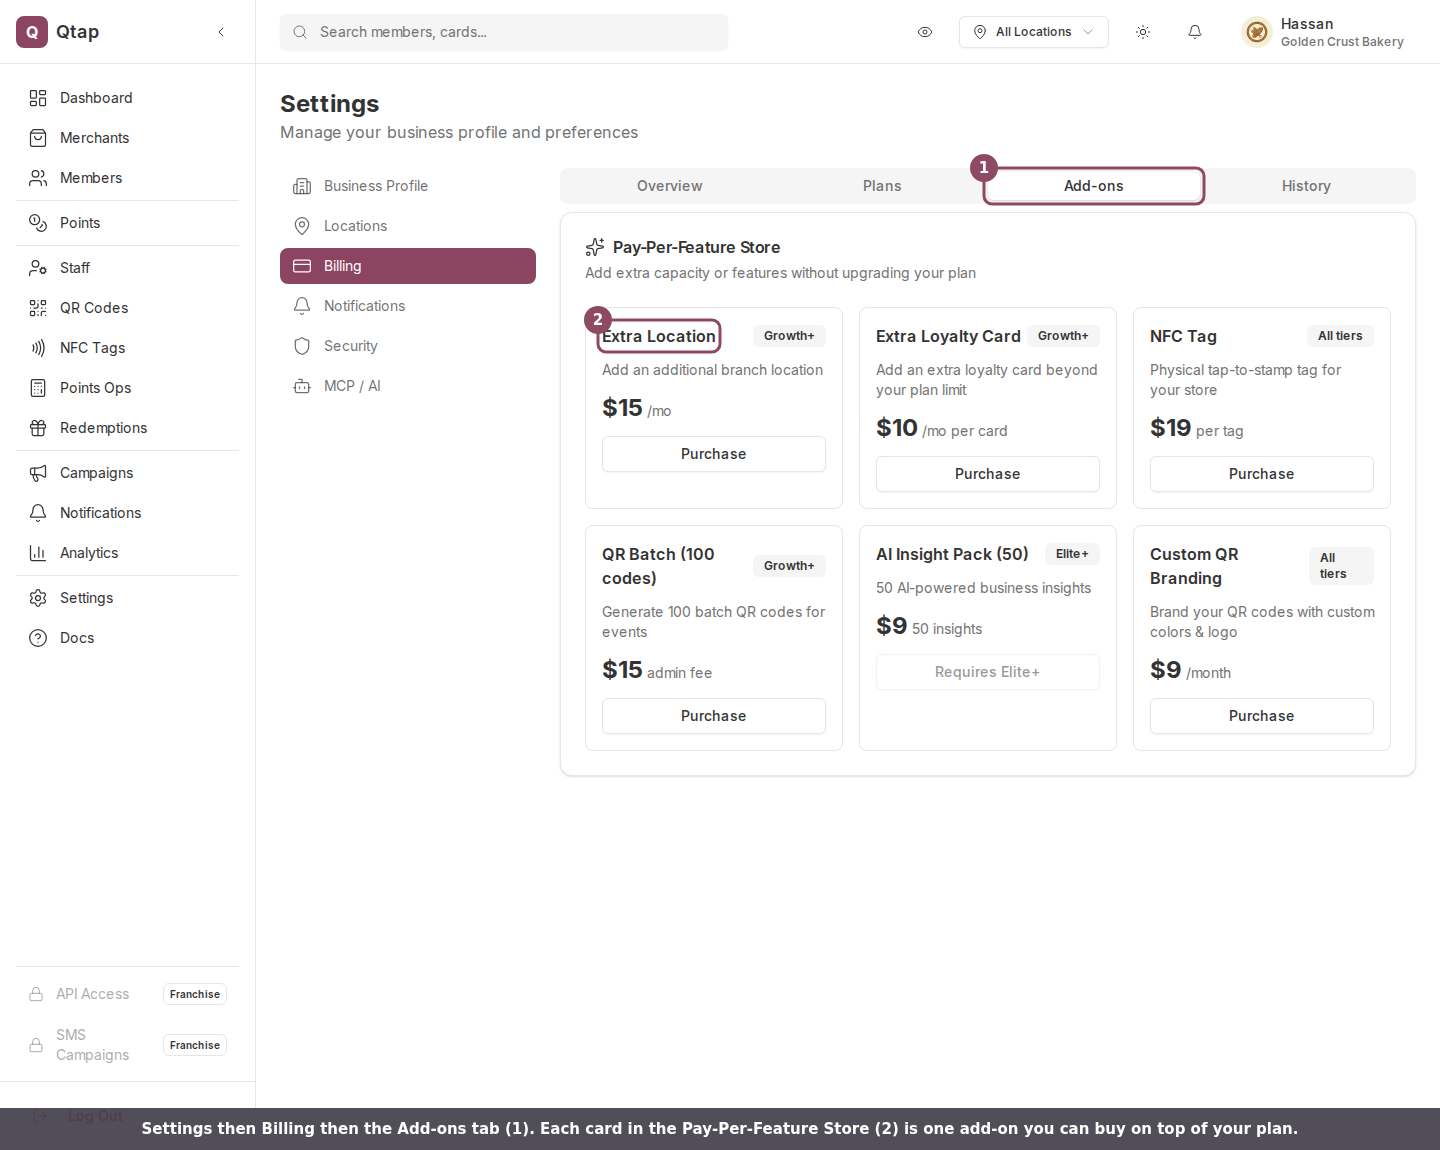Screen dimensions: 1440x1150
Task: Select the Add-ons tab
Action: tap(1094, 186)
